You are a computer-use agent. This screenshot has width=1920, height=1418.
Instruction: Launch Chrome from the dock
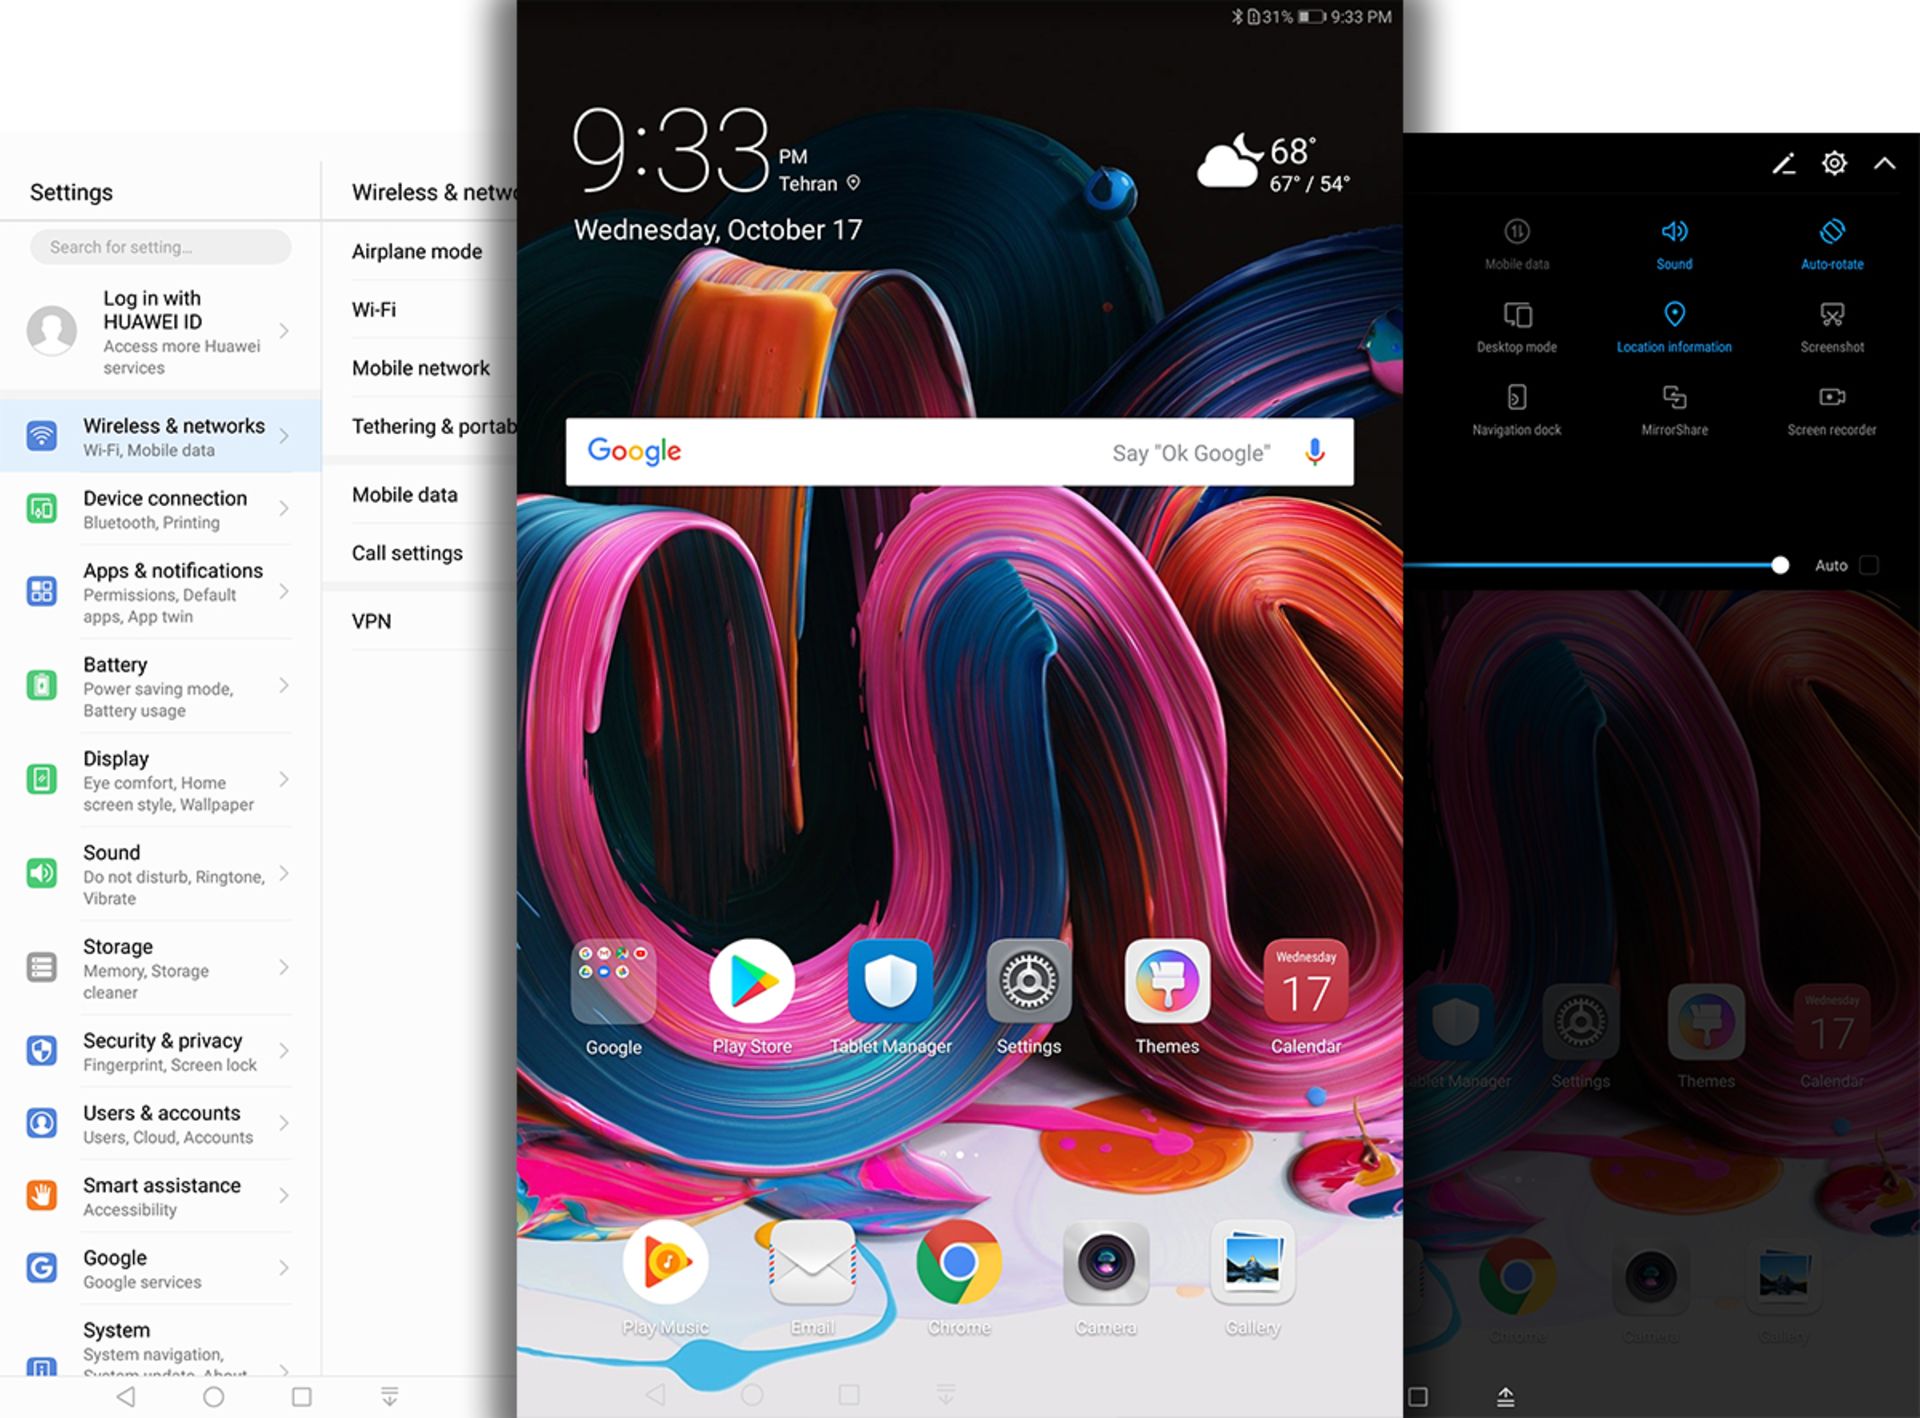[x=958, y=1263]
